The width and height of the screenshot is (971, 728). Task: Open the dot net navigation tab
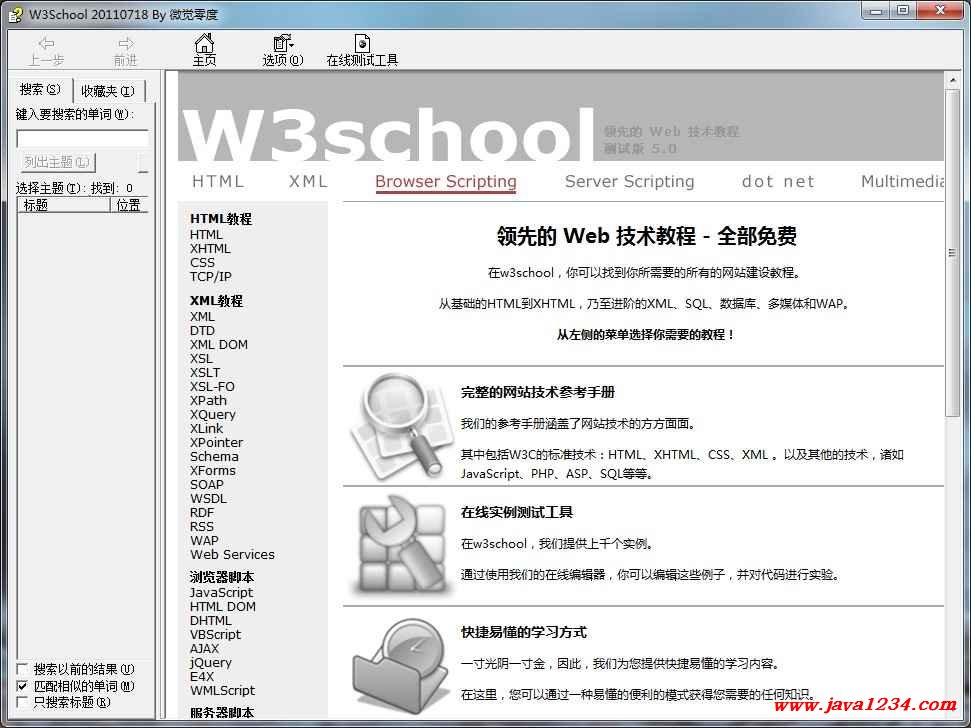pyautogui.click(x=778, y=182)
